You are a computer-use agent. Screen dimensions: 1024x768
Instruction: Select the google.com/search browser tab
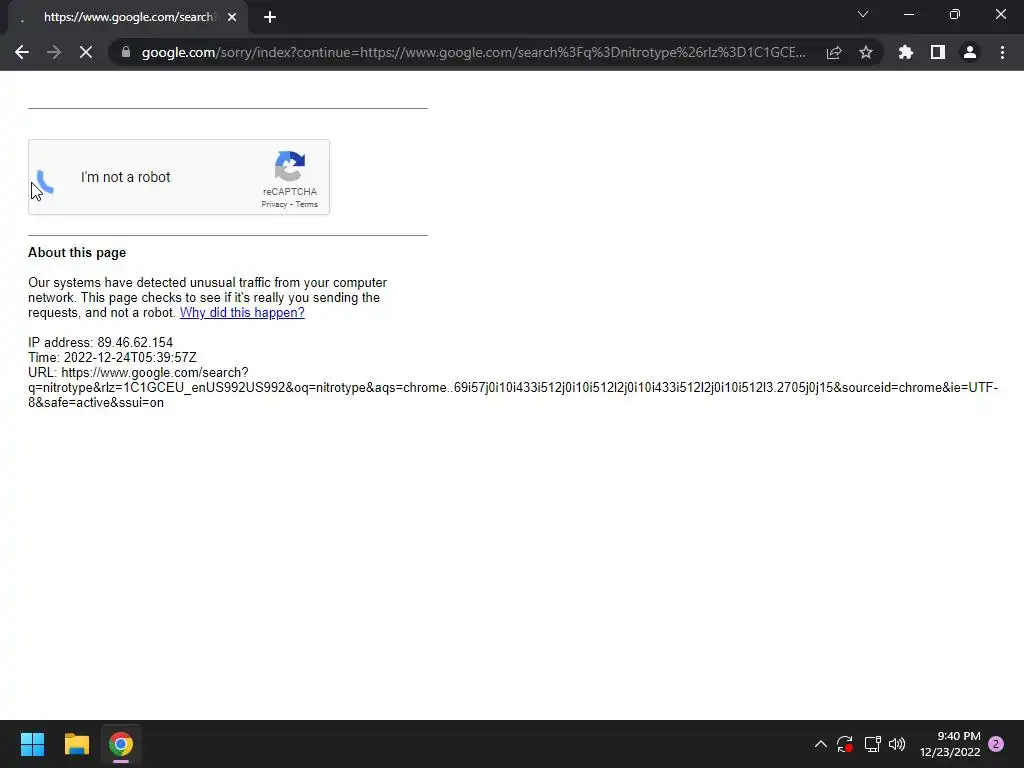point(128,17)
